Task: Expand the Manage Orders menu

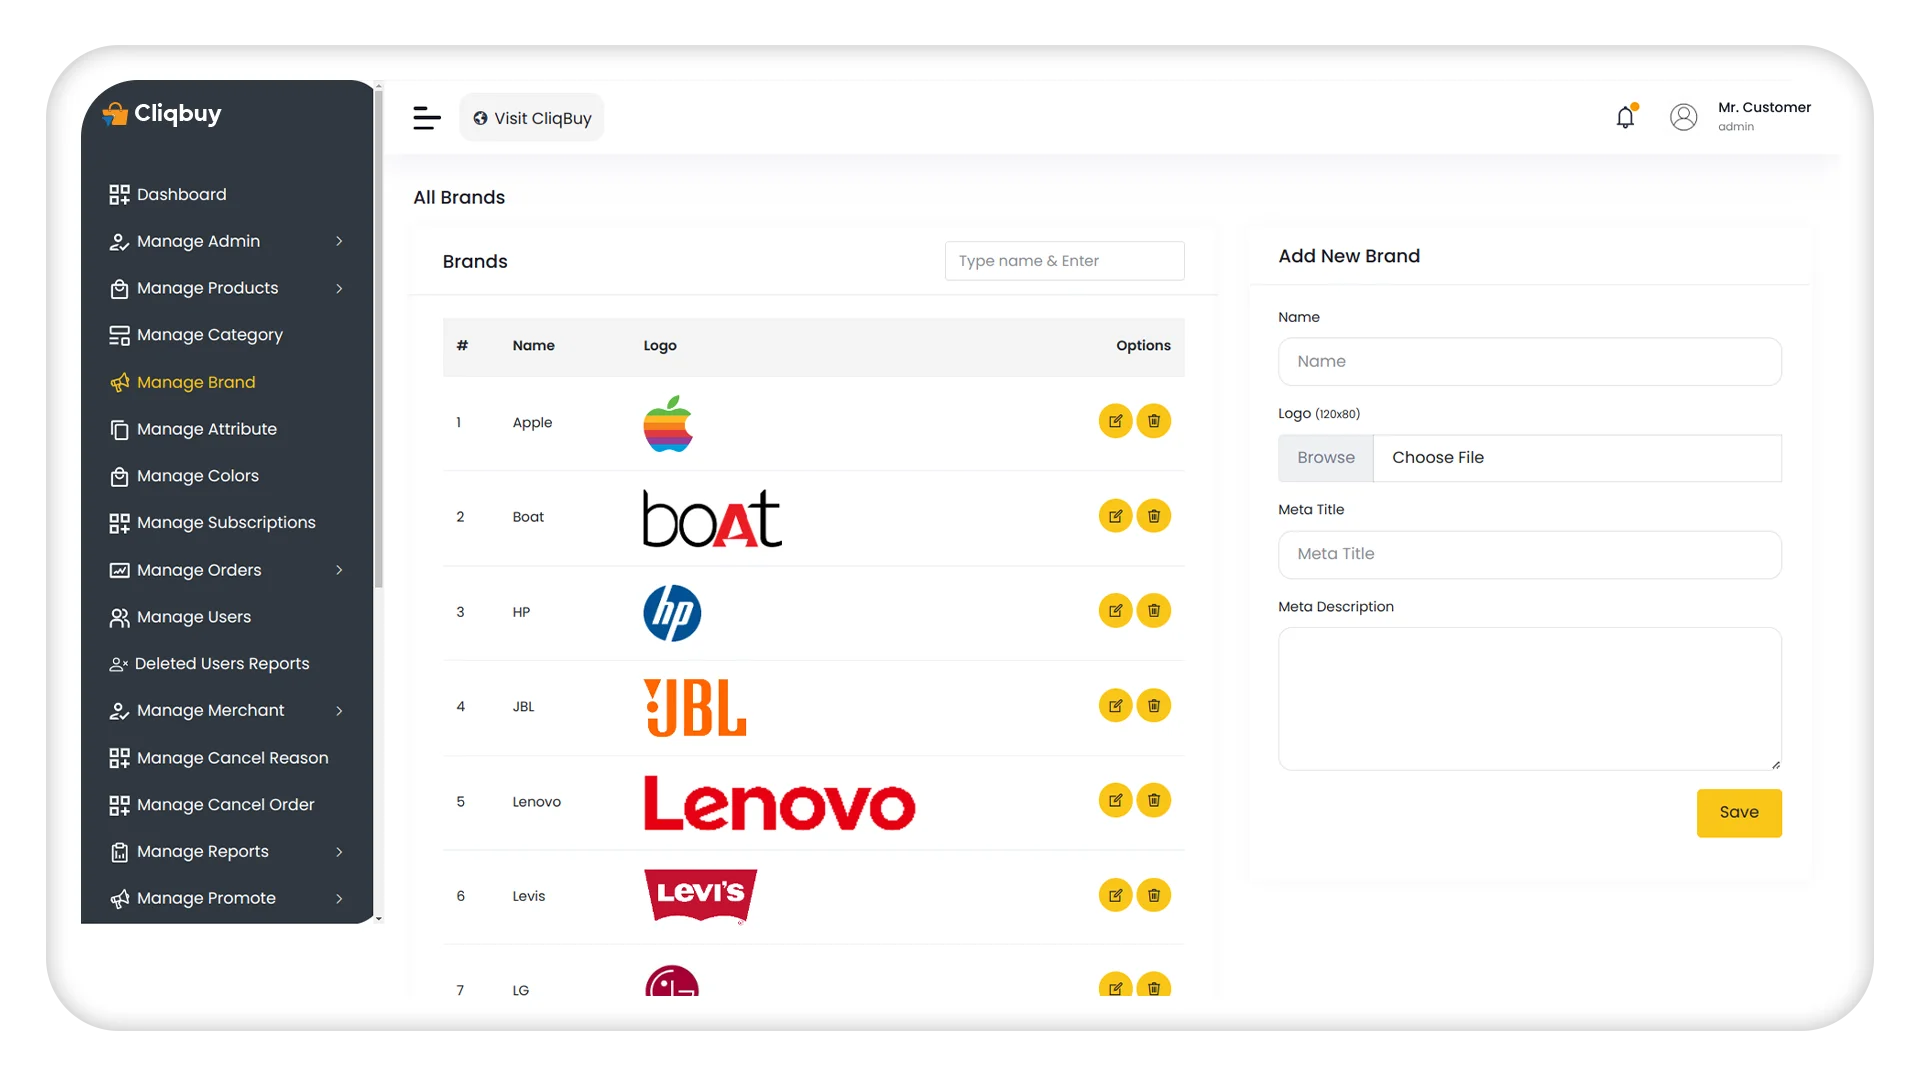Action: click(339, 568)
